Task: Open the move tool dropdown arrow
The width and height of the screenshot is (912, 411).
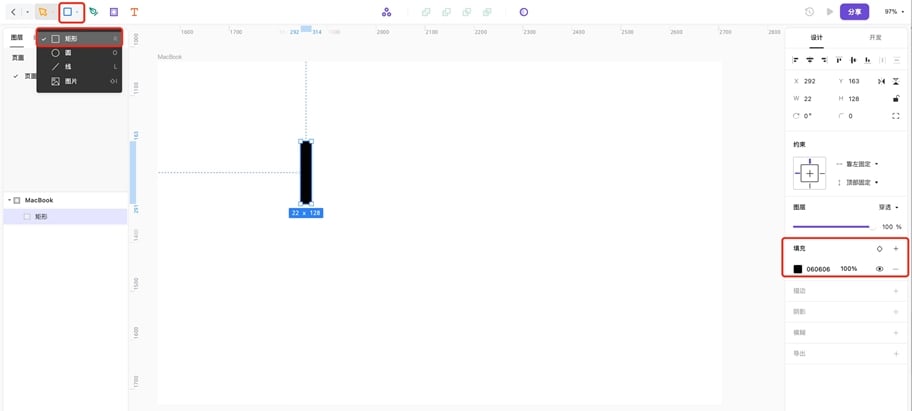Action: pyautogui.click(x=52, y=12)
